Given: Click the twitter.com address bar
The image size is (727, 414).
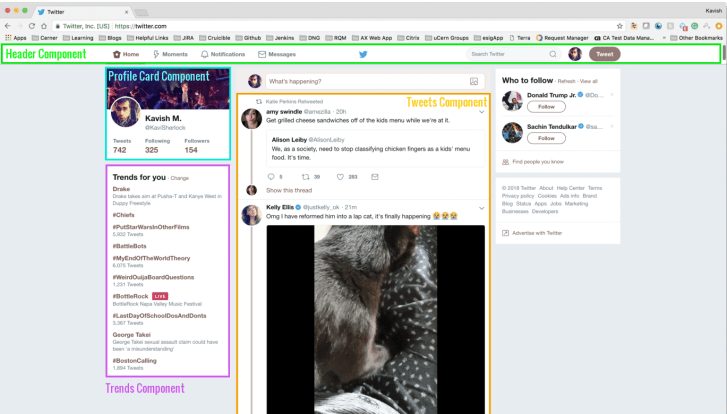Looking at the screenshot, I should click(336, 26).
